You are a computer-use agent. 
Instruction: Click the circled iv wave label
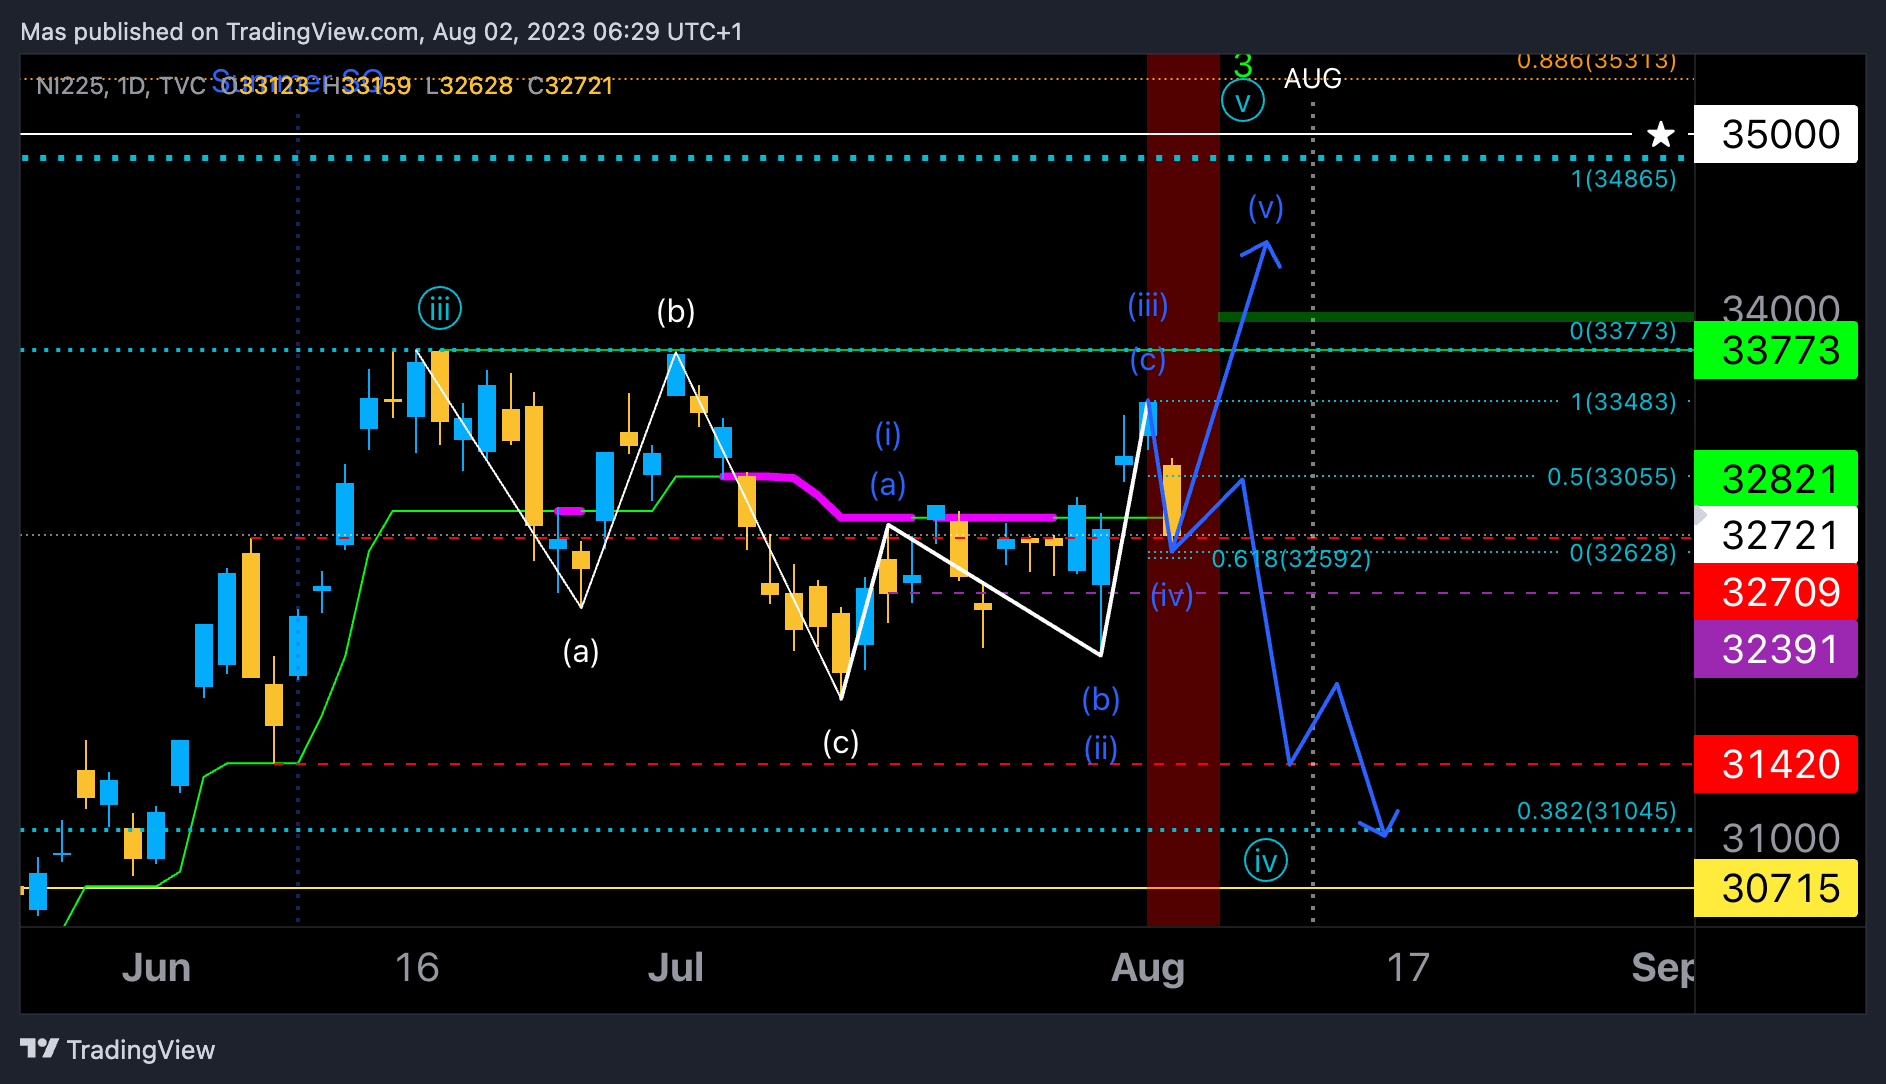[1265, 861]
